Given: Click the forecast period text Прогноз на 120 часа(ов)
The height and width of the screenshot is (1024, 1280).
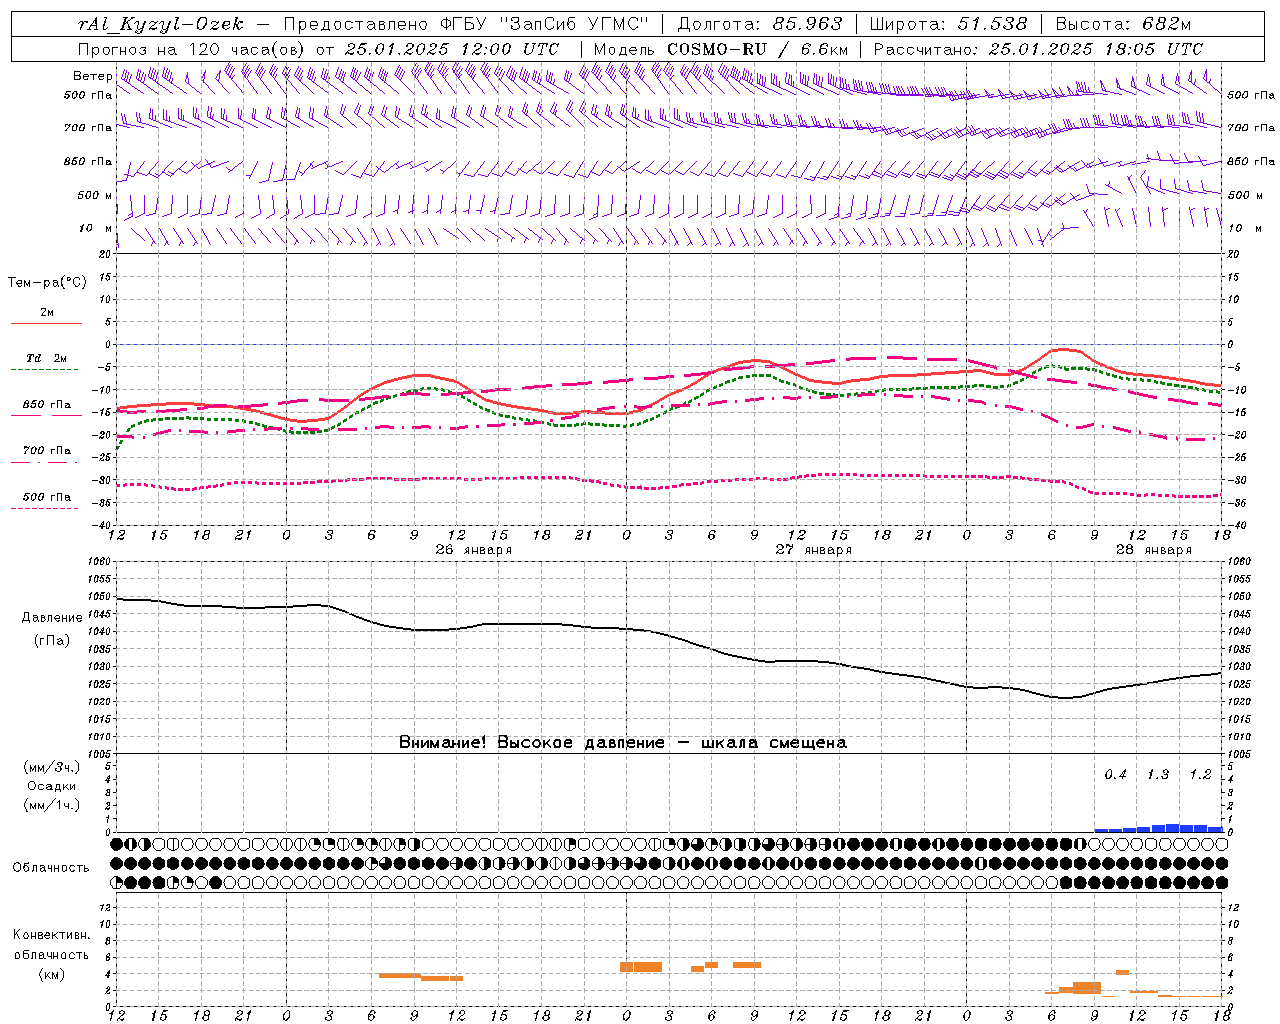Looking at the screenshot, I should [192, 49].
